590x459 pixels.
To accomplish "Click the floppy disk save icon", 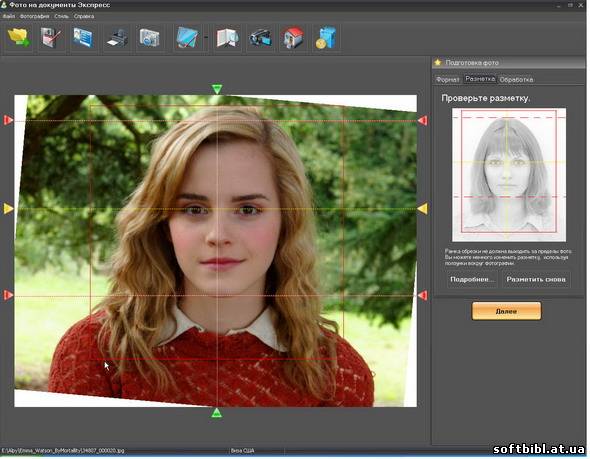I will pos(51,38).
